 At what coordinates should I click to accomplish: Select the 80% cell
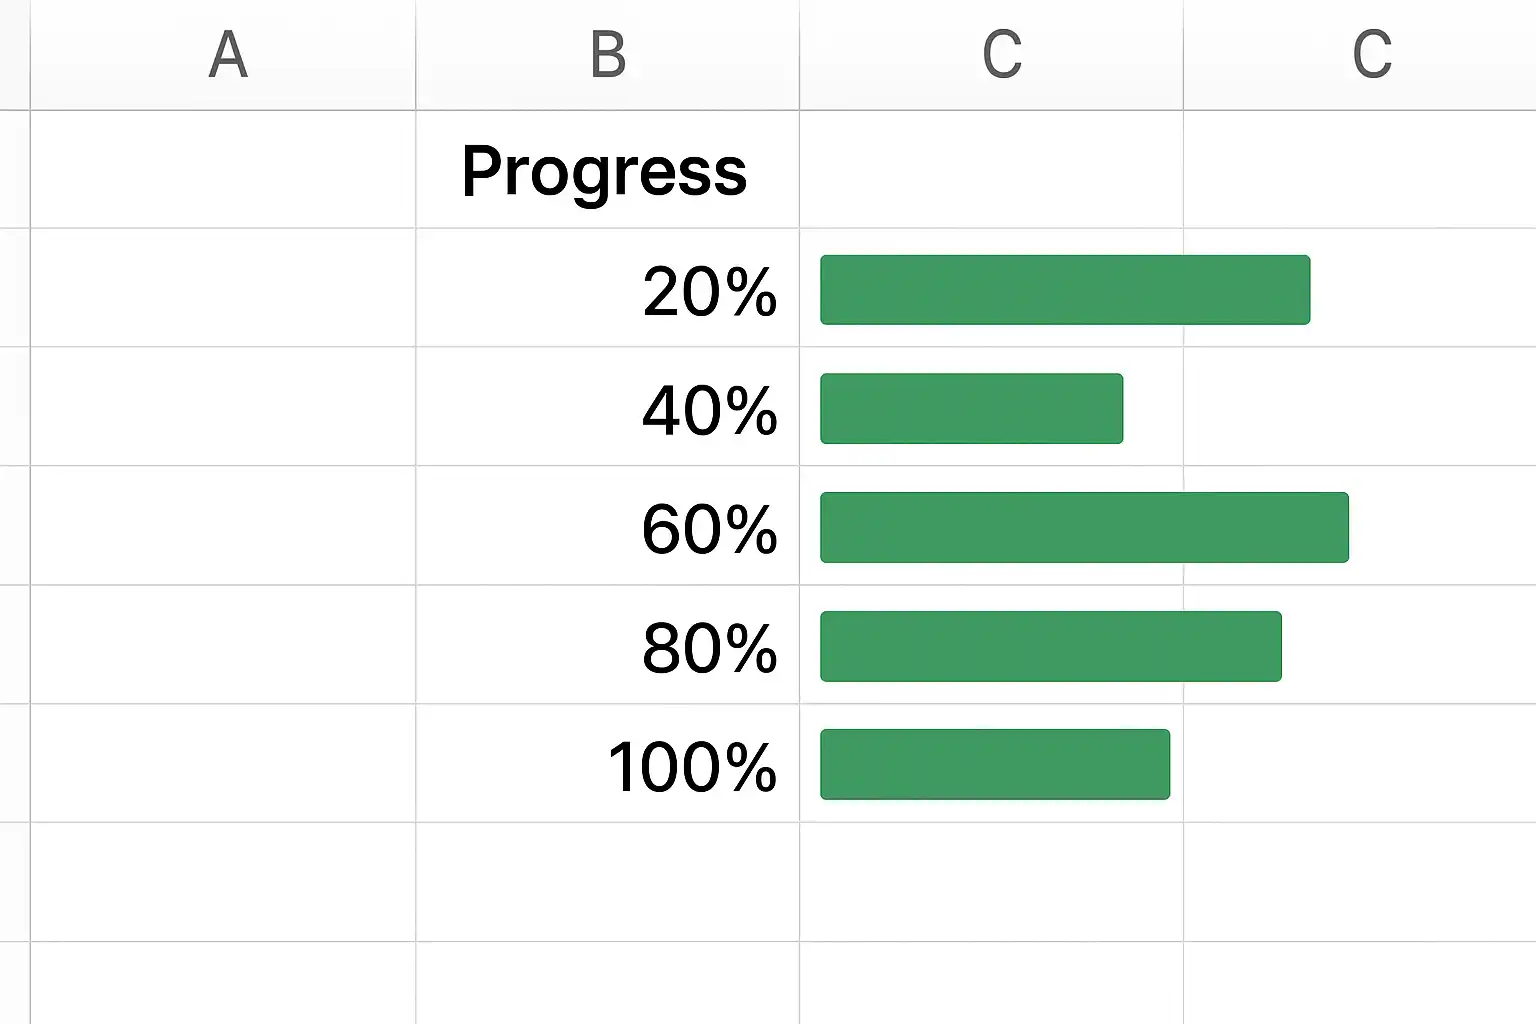coord(607,646)
